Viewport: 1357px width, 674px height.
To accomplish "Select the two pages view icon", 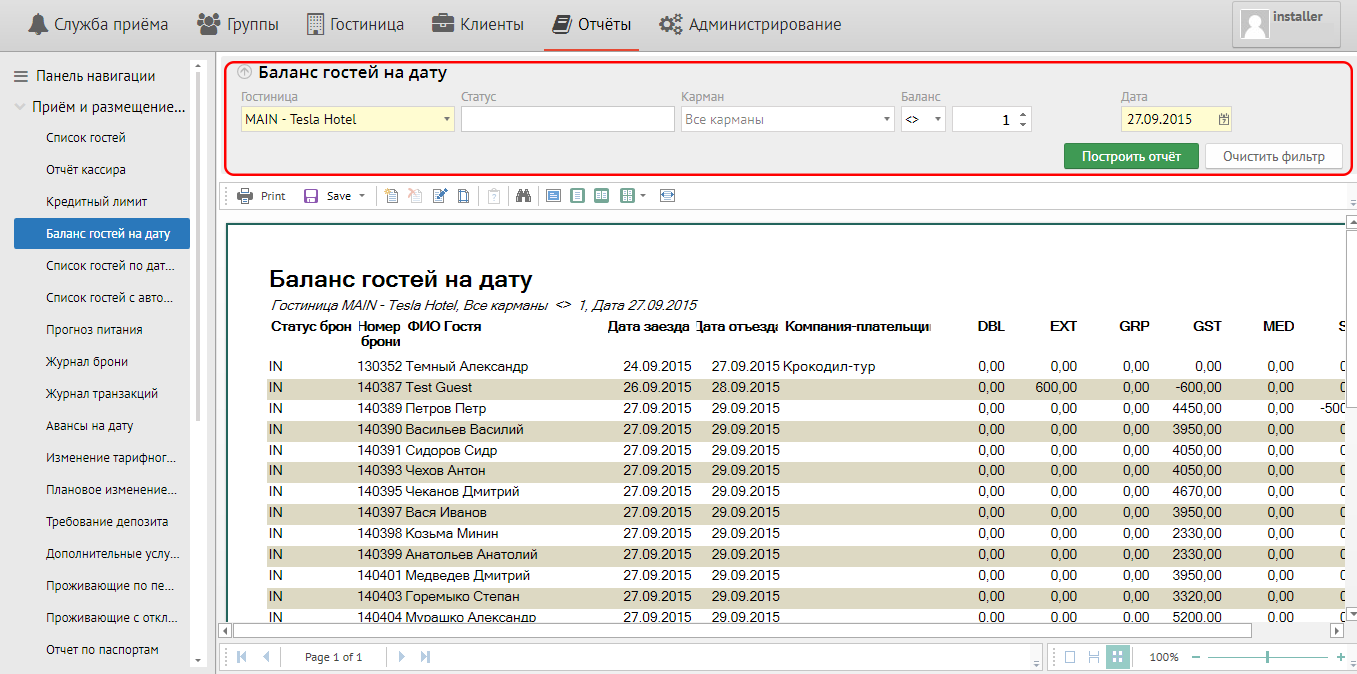I will click(602, 196).
